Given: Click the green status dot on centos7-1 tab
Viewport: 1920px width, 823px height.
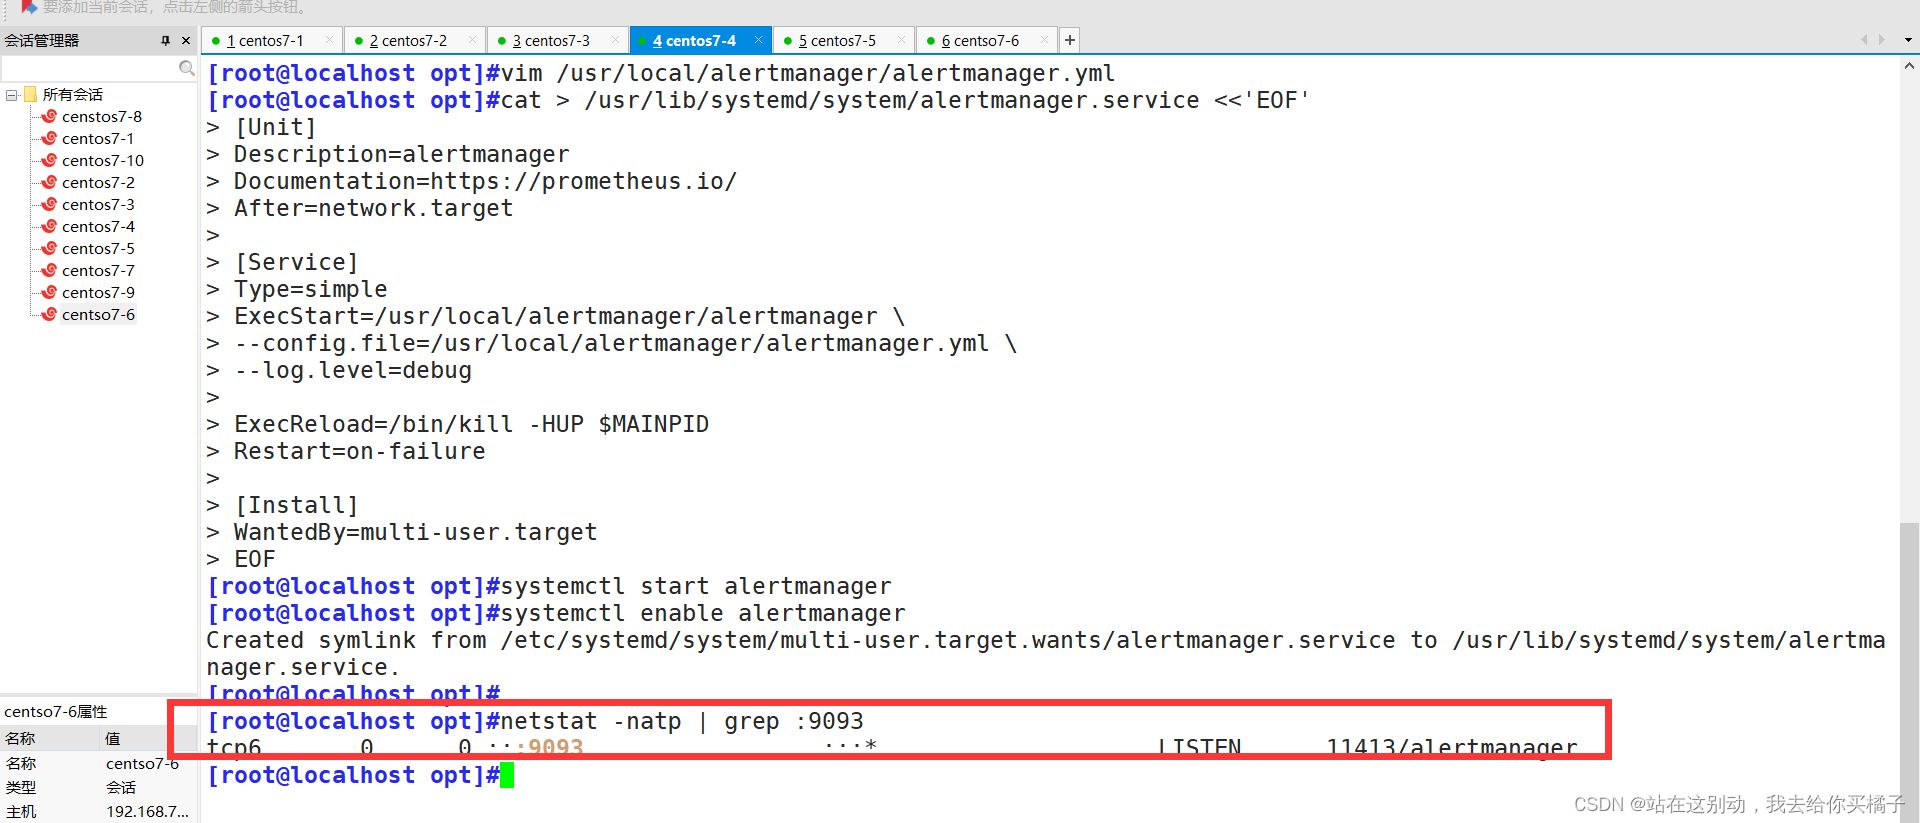Looking at the screenshot, I should coord(216,41).
